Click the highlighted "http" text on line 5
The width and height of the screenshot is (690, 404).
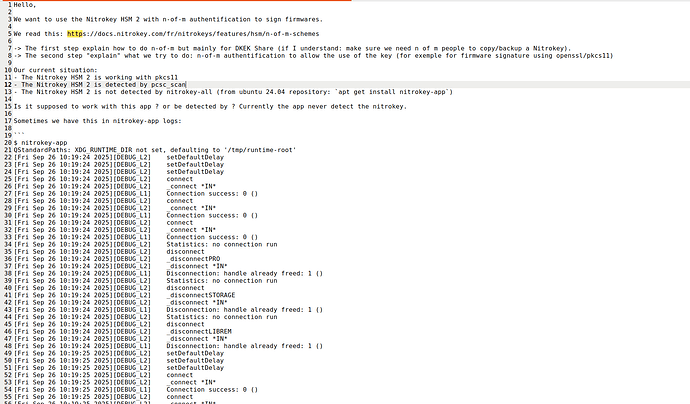[x=75, y=34]
